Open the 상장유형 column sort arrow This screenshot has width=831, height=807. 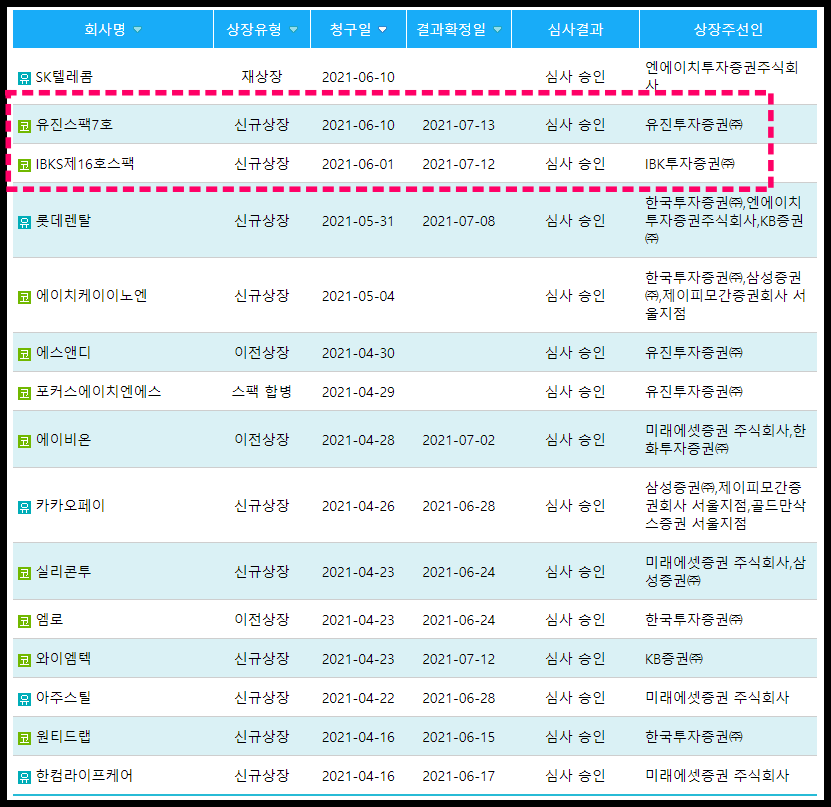[294, 30]
